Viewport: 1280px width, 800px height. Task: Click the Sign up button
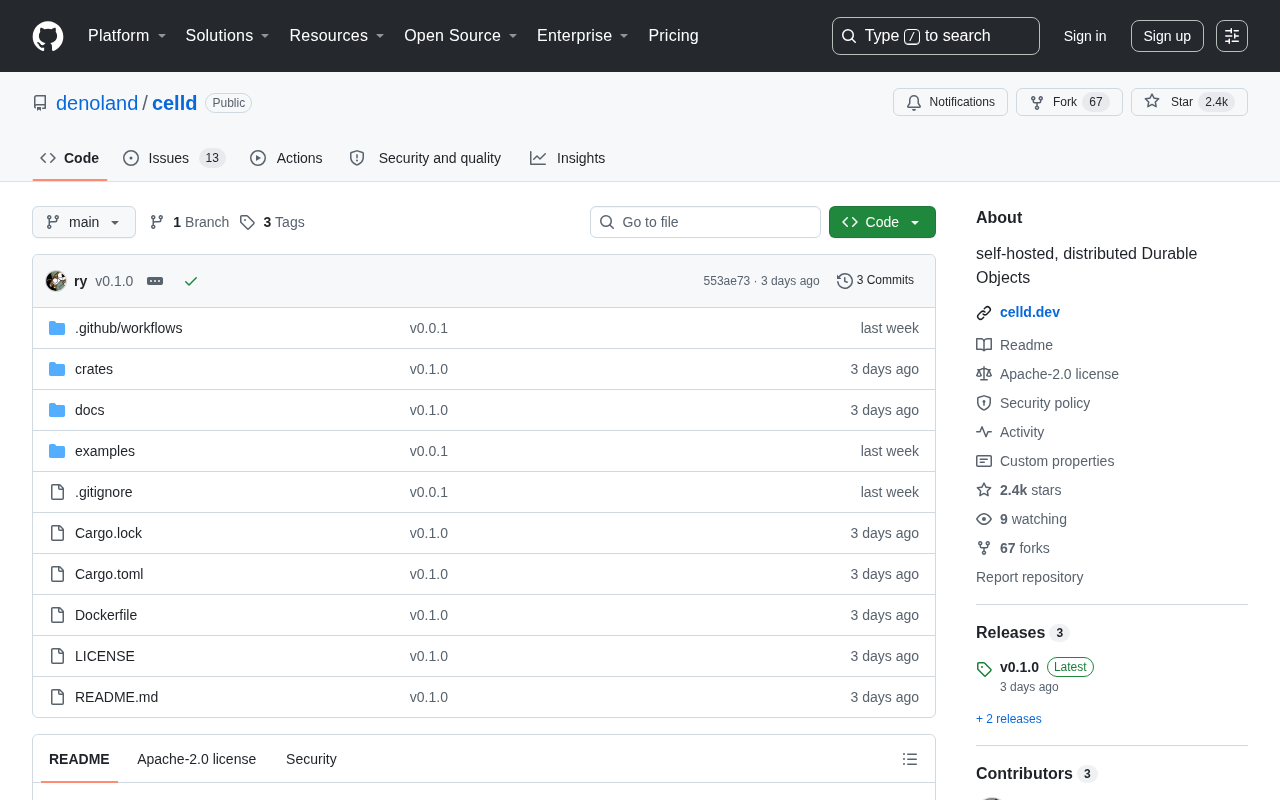1167,36
